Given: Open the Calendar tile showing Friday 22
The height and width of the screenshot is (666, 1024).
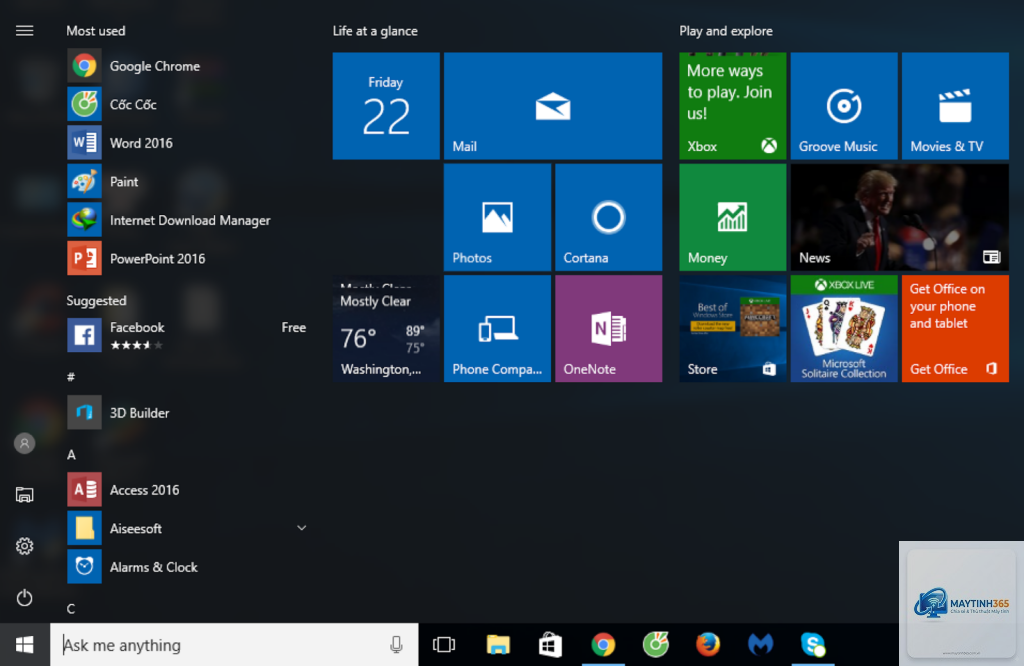Looking at the screenshot, I should (386, 106).
